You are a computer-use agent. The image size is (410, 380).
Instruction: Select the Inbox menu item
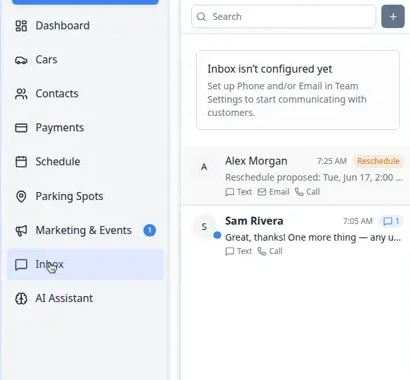click(85, 264)
